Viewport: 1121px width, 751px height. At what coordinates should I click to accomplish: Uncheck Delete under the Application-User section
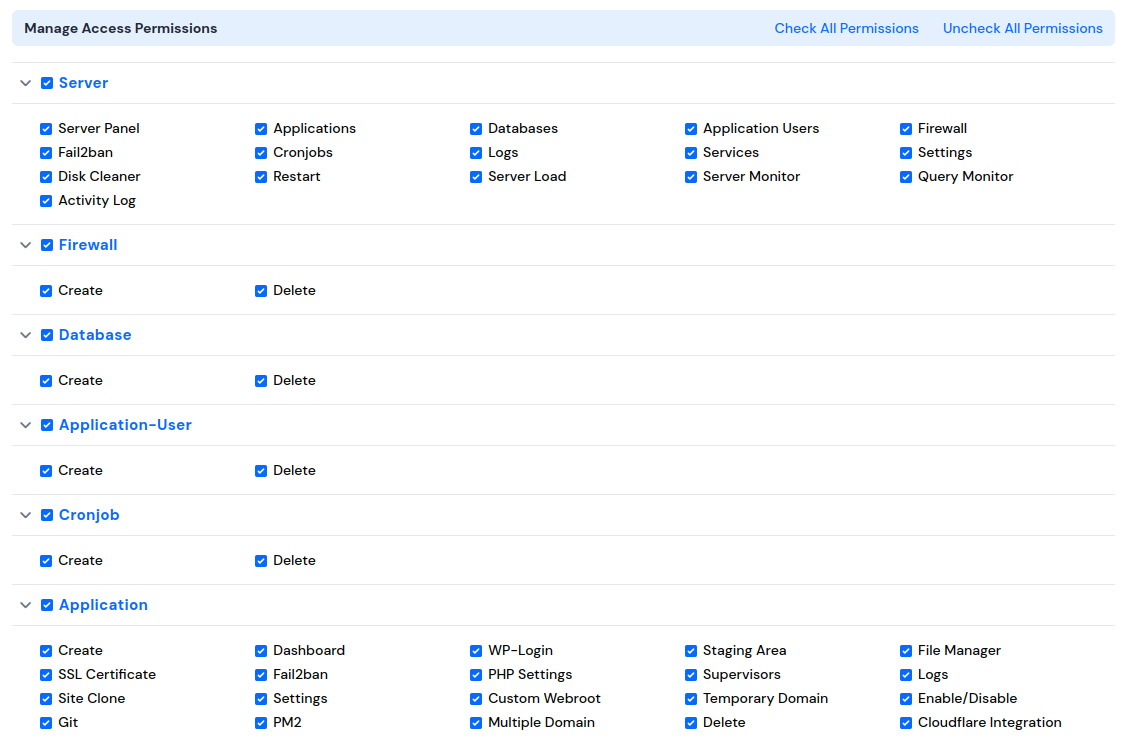click(x=261, y=471)
